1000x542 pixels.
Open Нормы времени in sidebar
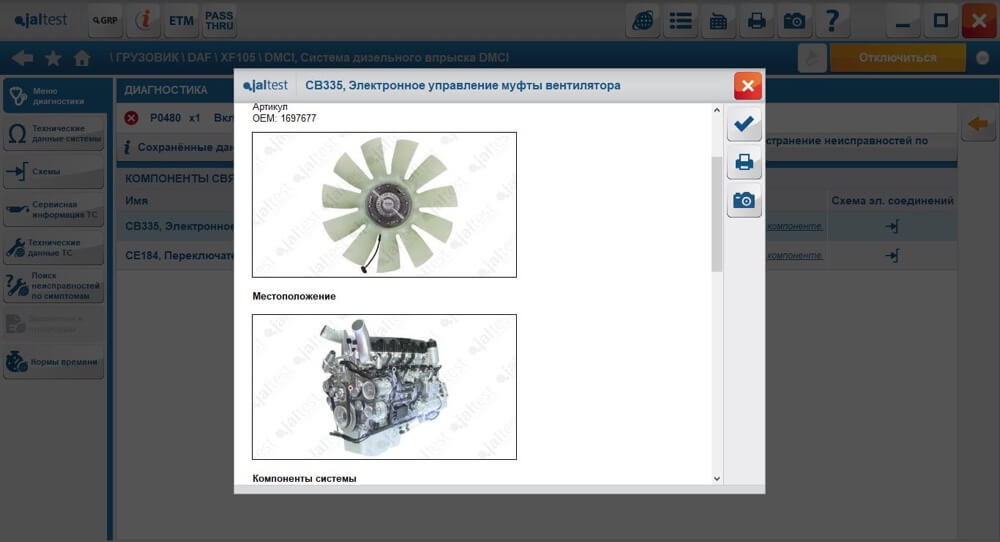[54, 362]
